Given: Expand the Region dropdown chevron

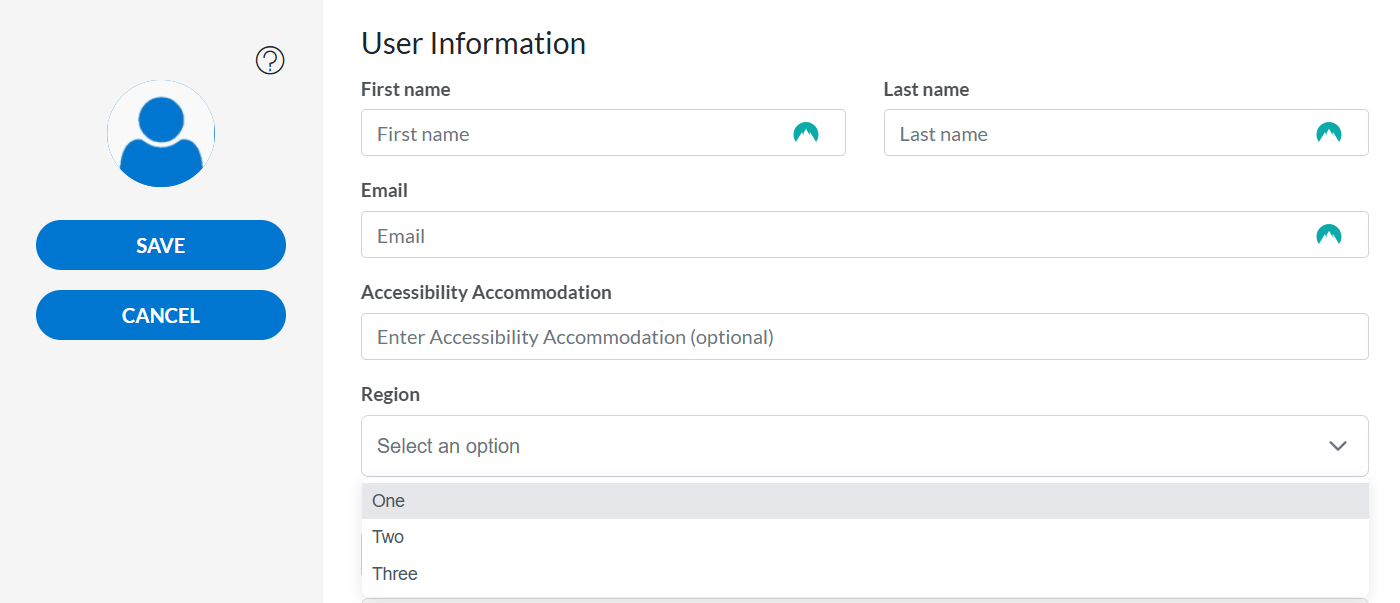Looking at the screenshot, I should point(1338,446).
